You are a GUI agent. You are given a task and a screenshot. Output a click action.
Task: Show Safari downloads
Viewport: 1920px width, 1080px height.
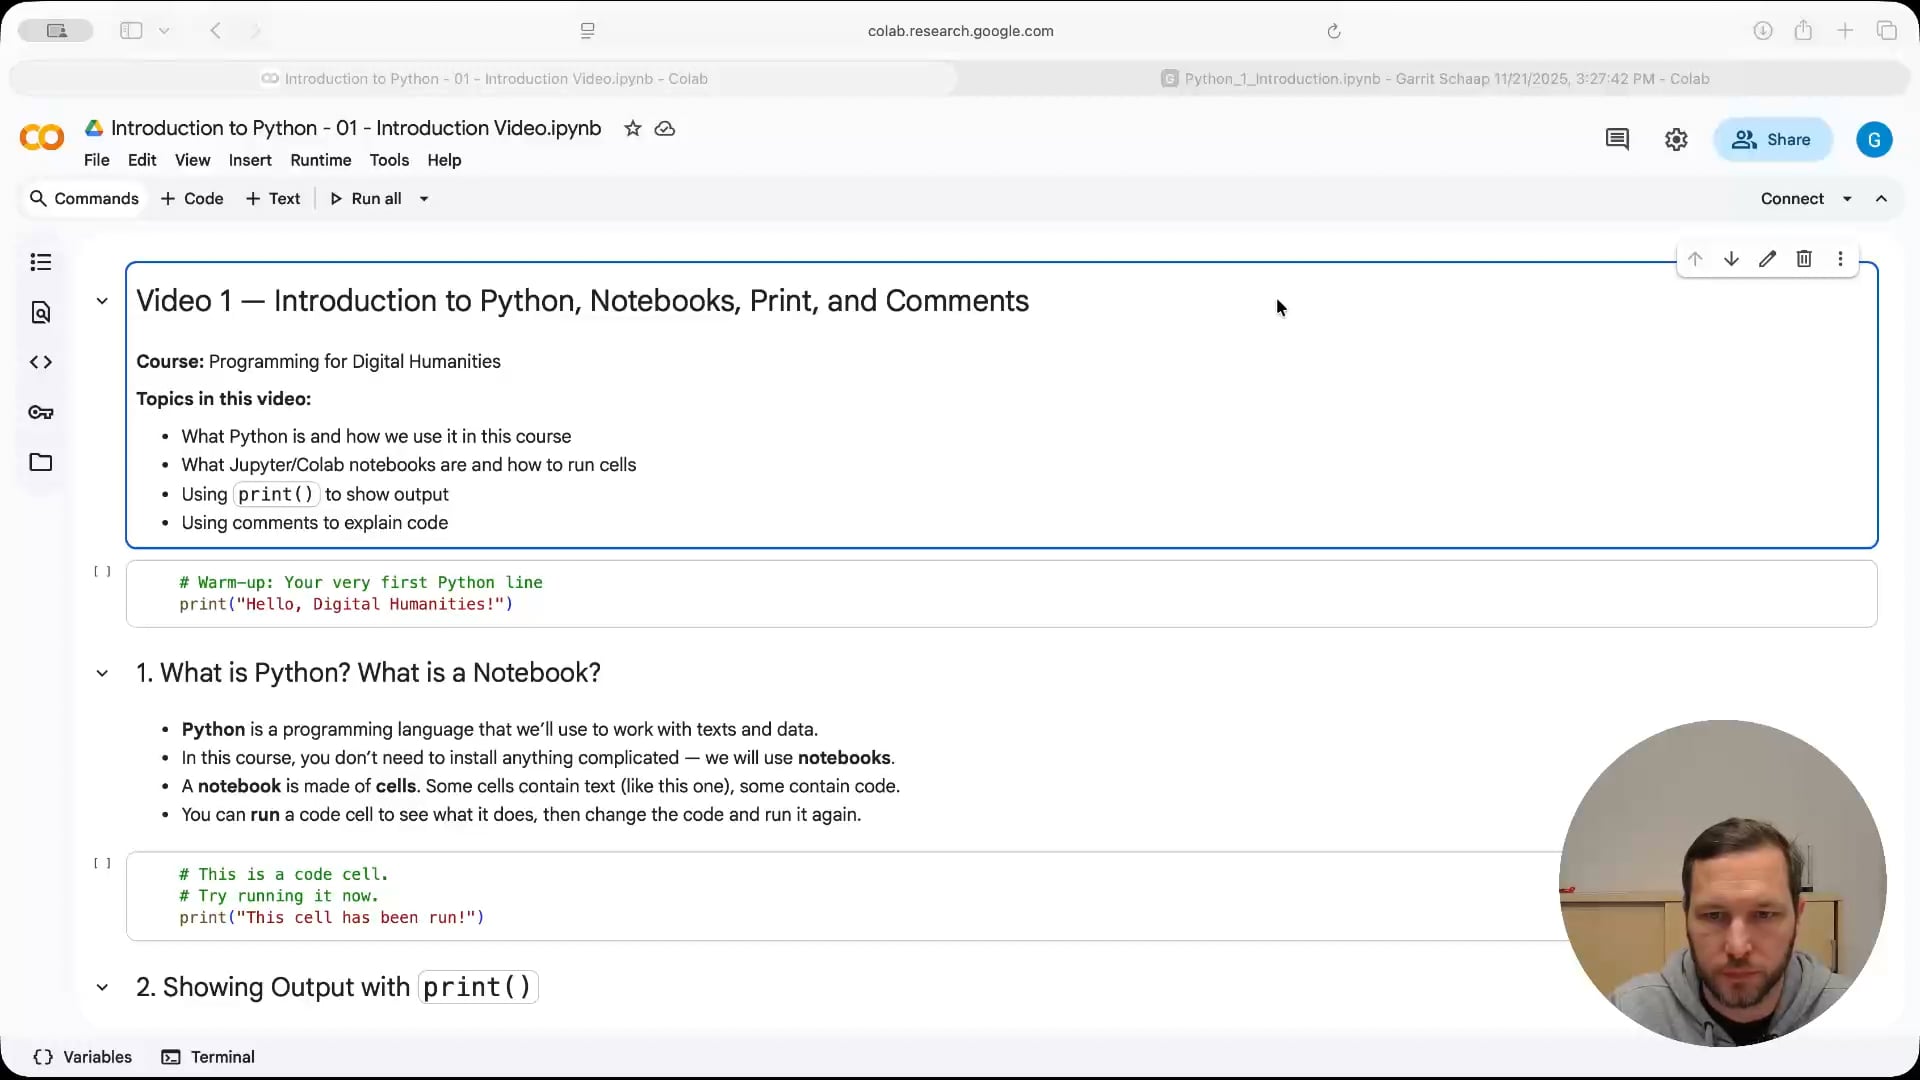(1762, 30)
